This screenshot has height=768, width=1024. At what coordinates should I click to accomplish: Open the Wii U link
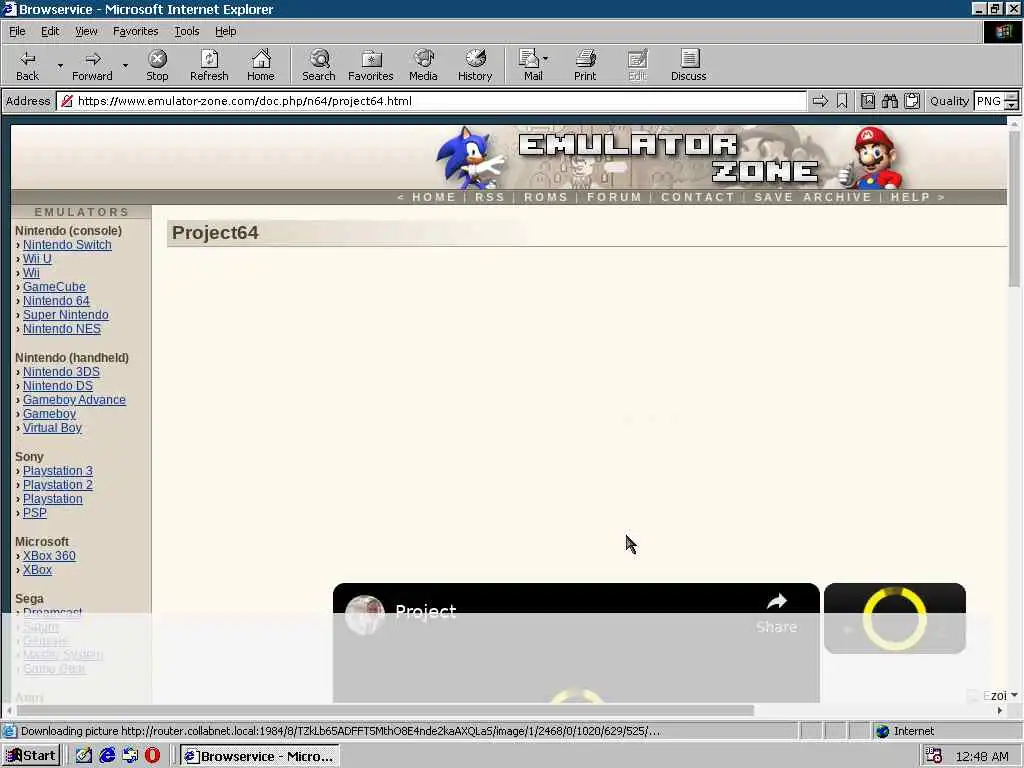(37, 259)
